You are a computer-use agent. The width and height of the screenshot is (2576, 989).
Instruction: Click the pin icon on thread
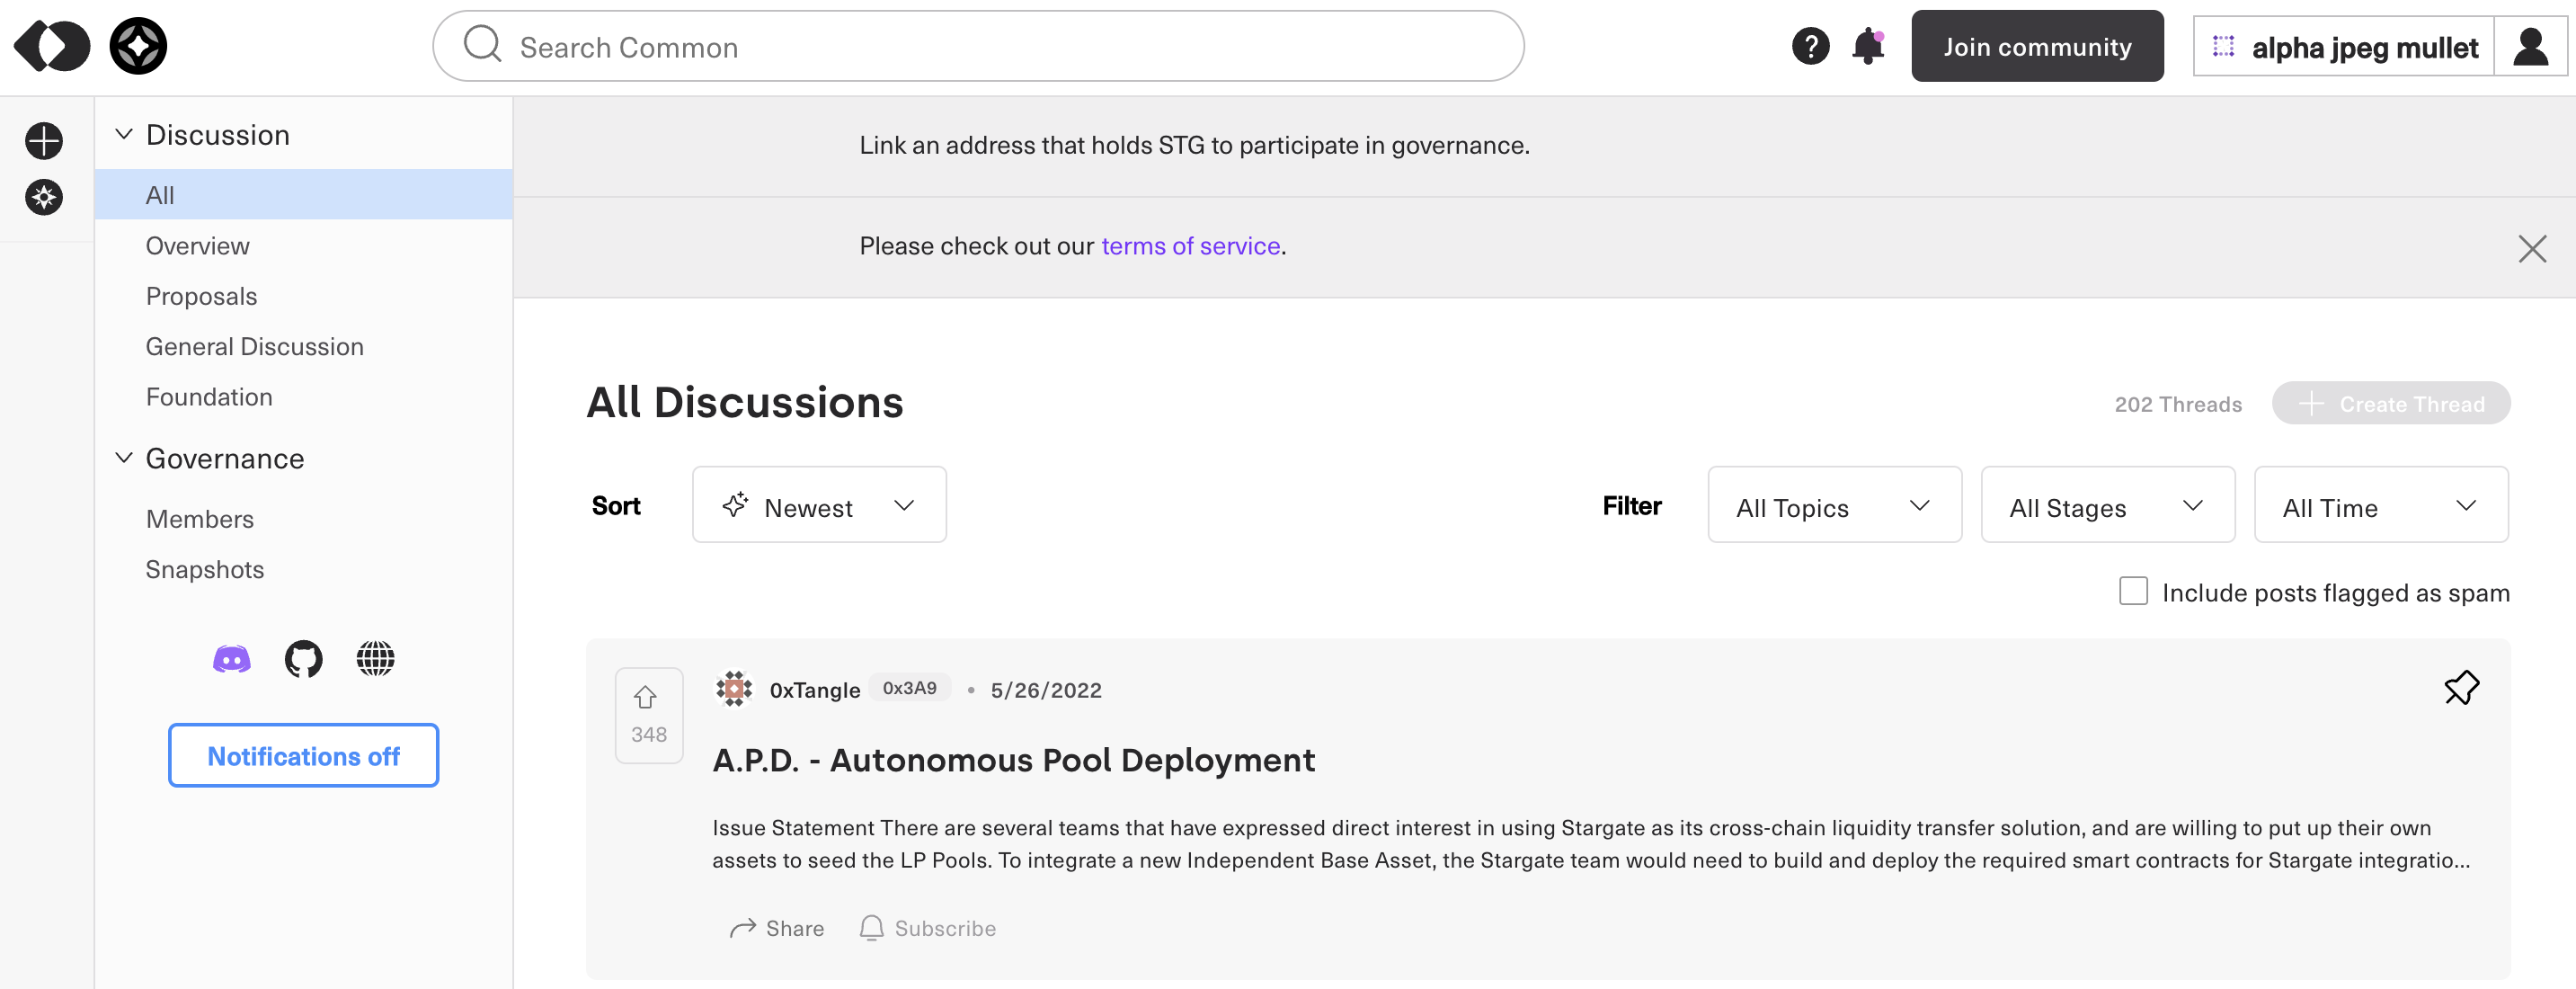[2461, 688]
